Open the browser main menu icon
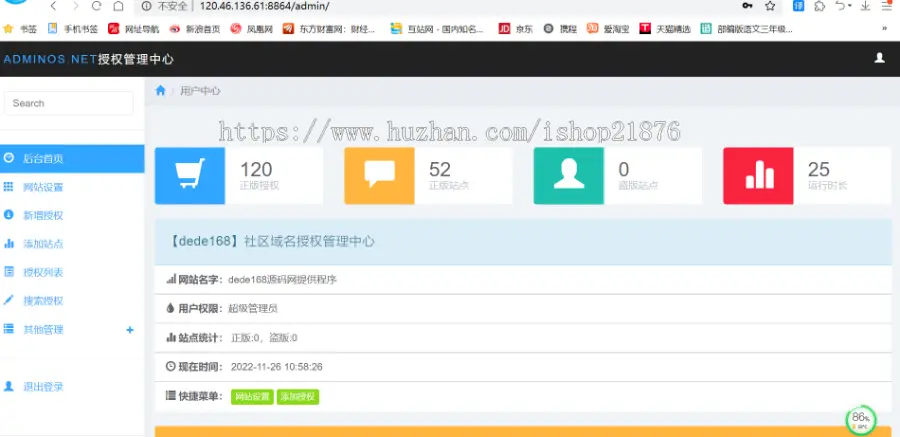900x437 pixels. click(887, 6)
